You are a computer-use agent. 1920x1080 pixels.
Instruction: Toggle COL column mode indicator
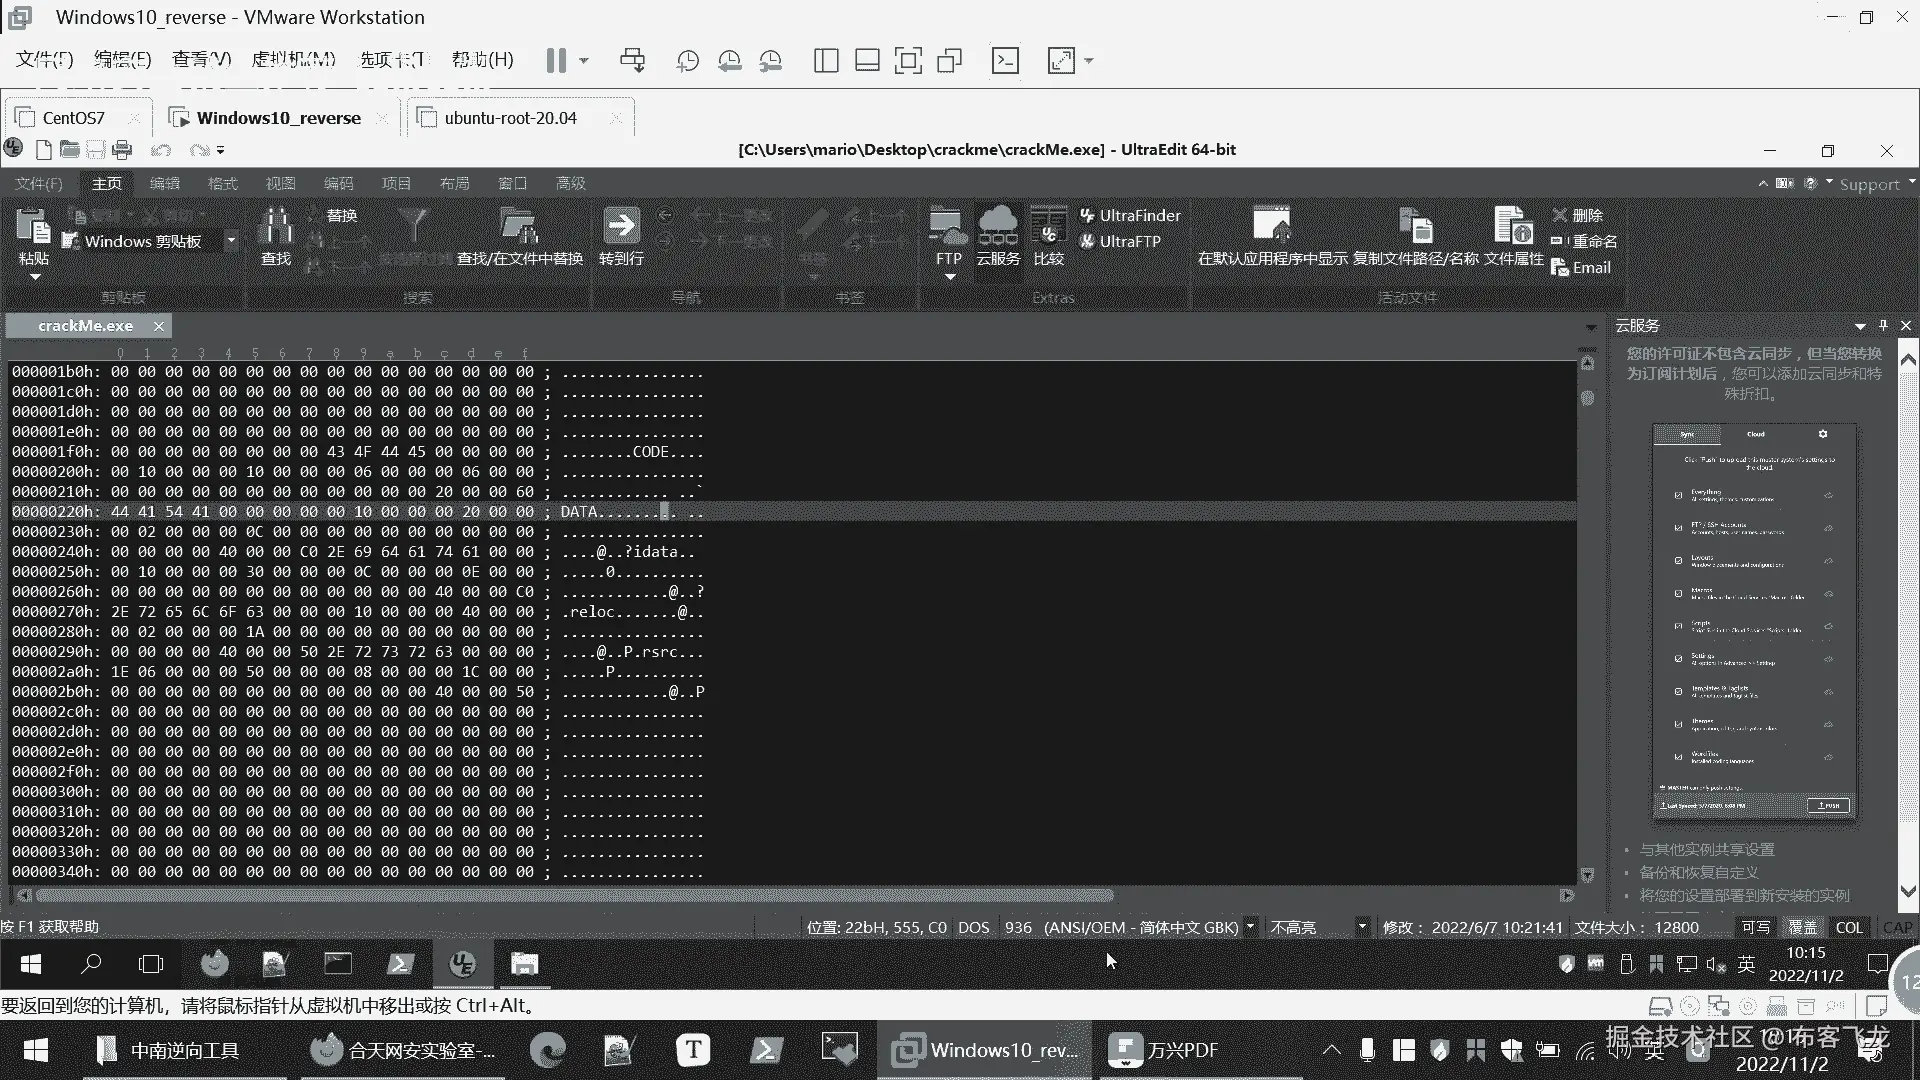point(1849,927)
